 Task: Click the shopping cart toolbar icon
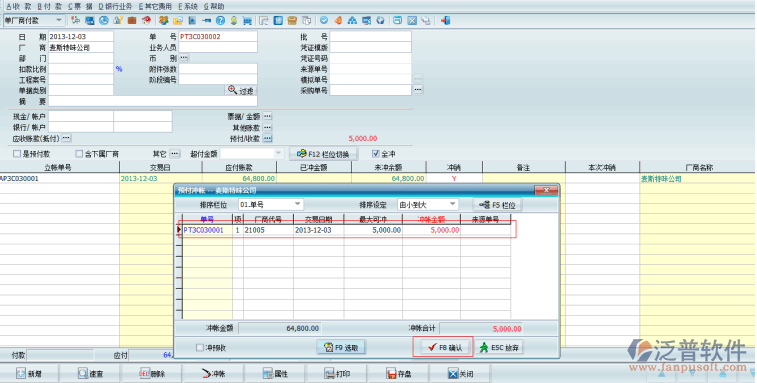tap(247, 20)
